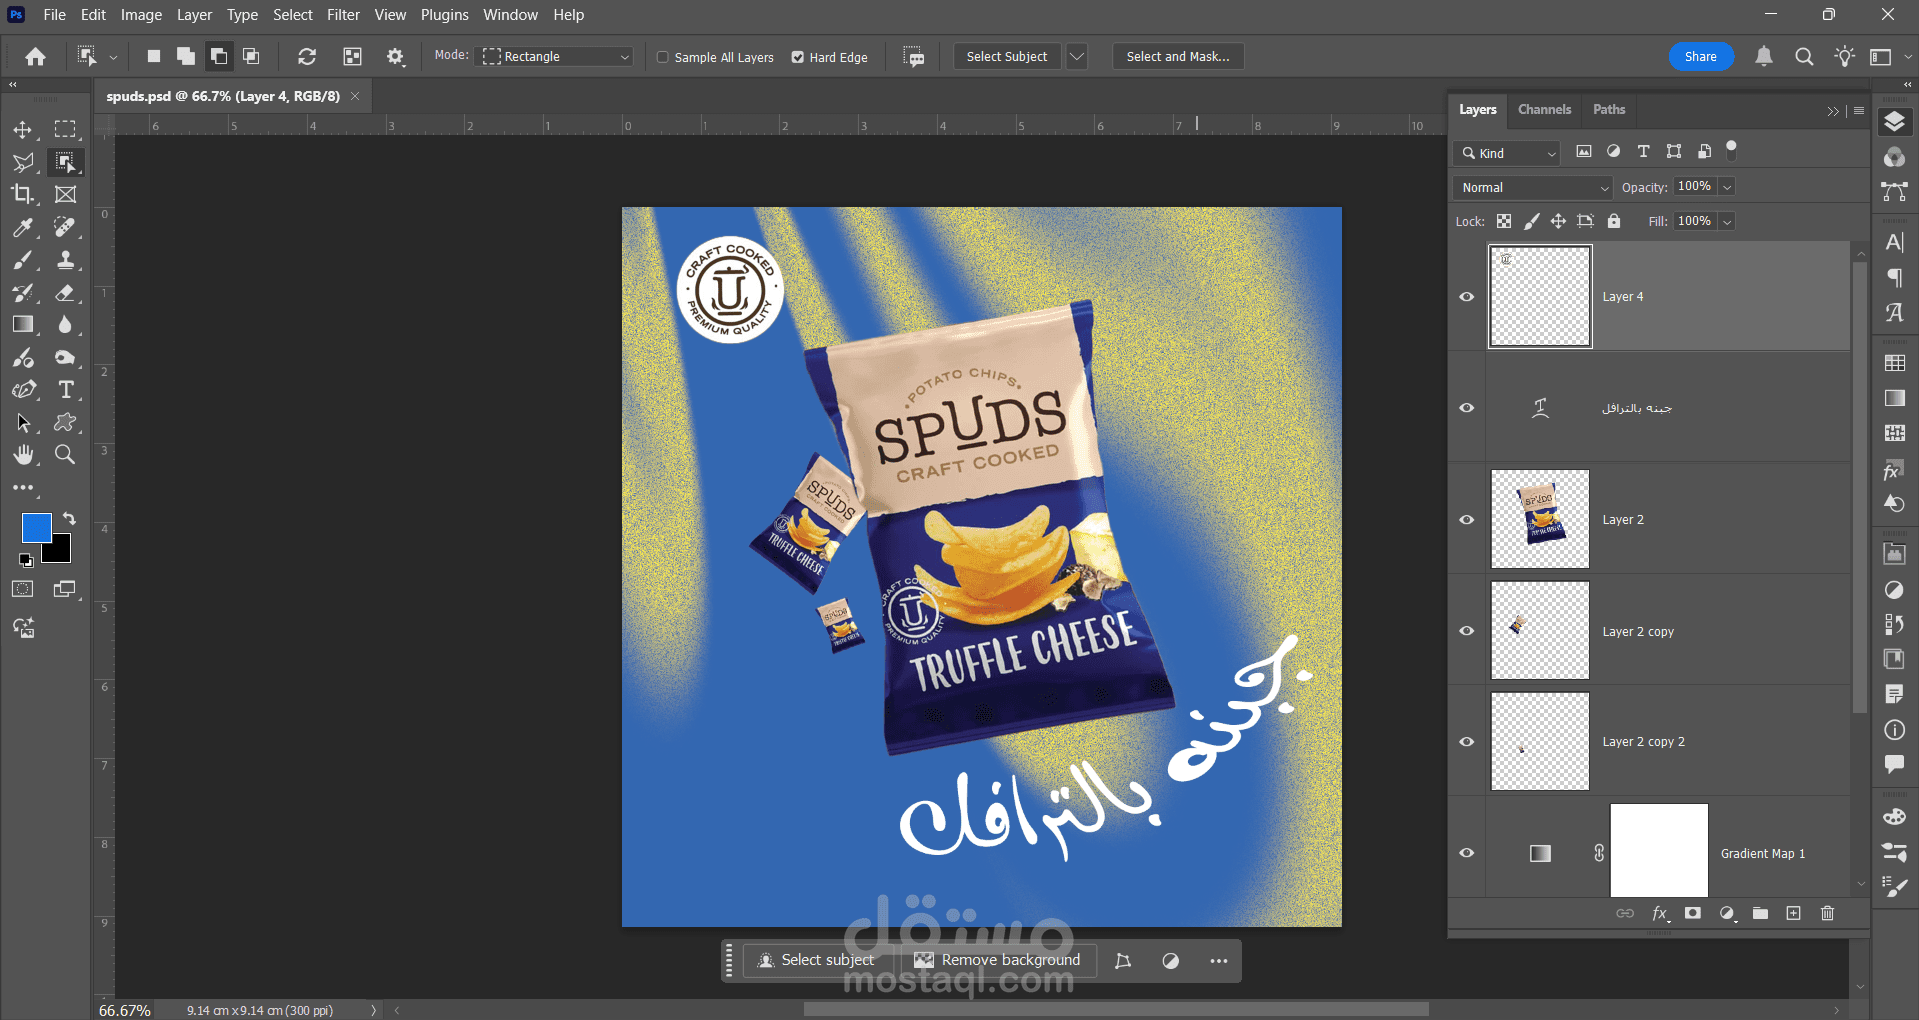Hide the Layer 2 copy layer
This screenshot has width=1919, height=1020.
pos(1467,631)
